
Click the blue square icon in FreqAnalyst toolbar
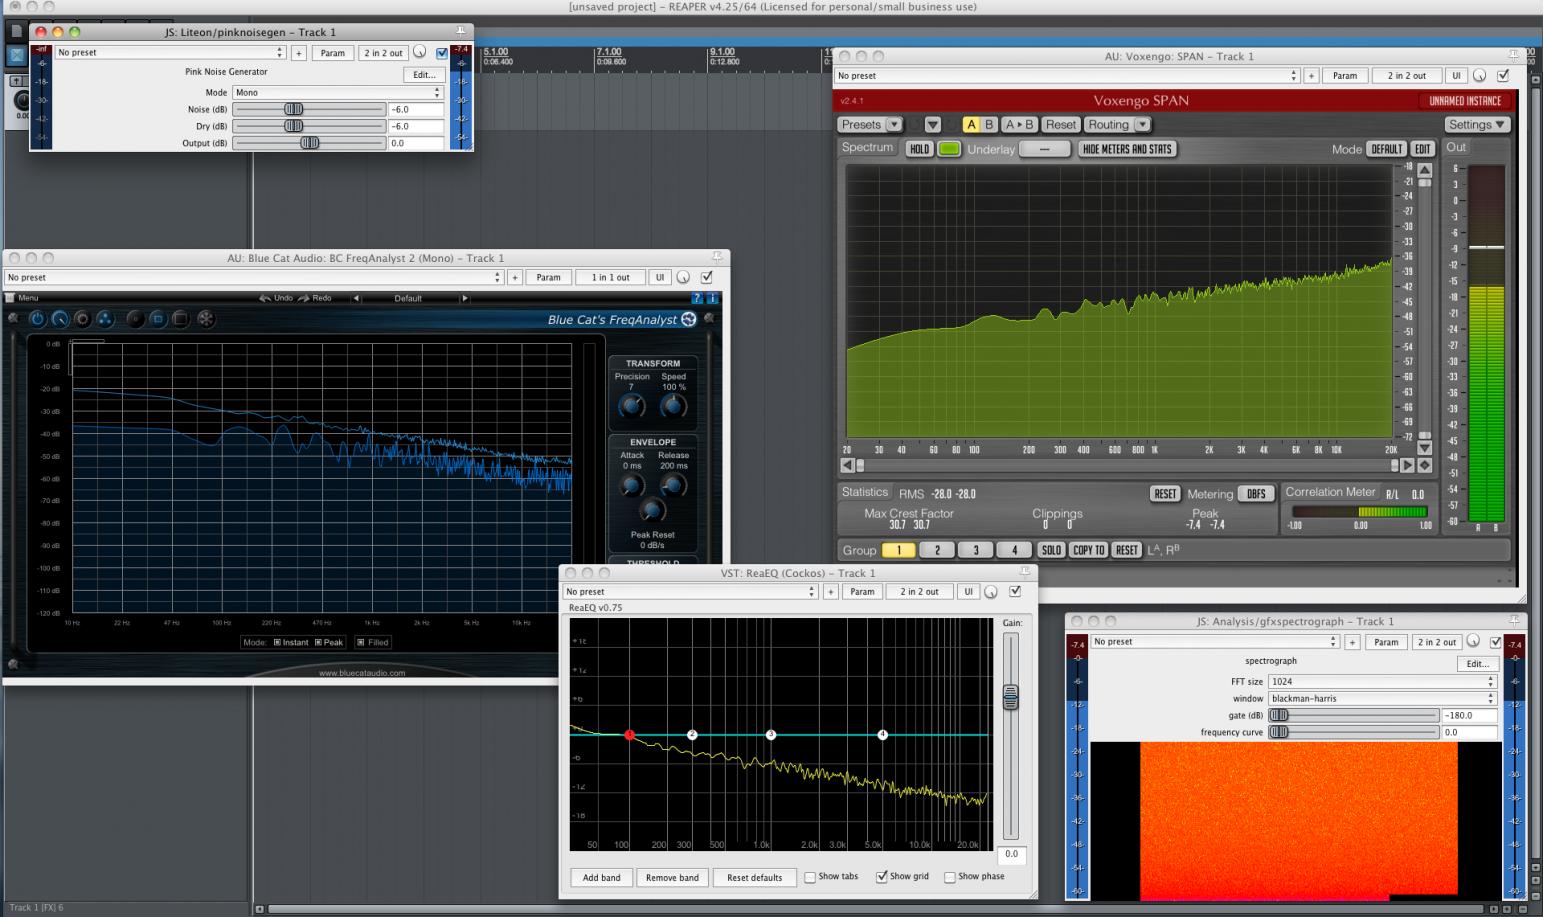click(x=157, y=319)
